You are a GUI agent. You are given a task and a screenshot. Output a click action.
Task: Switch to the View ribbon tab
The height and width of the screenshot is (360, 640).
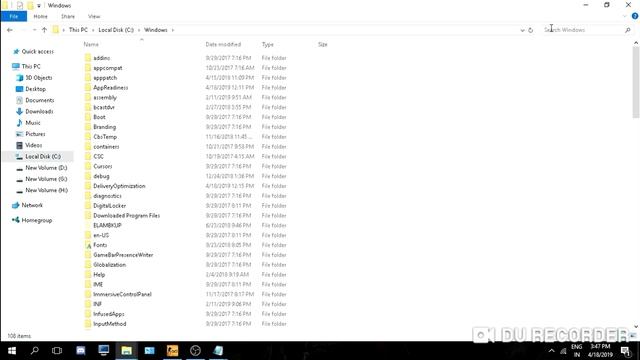coord(94,16)
